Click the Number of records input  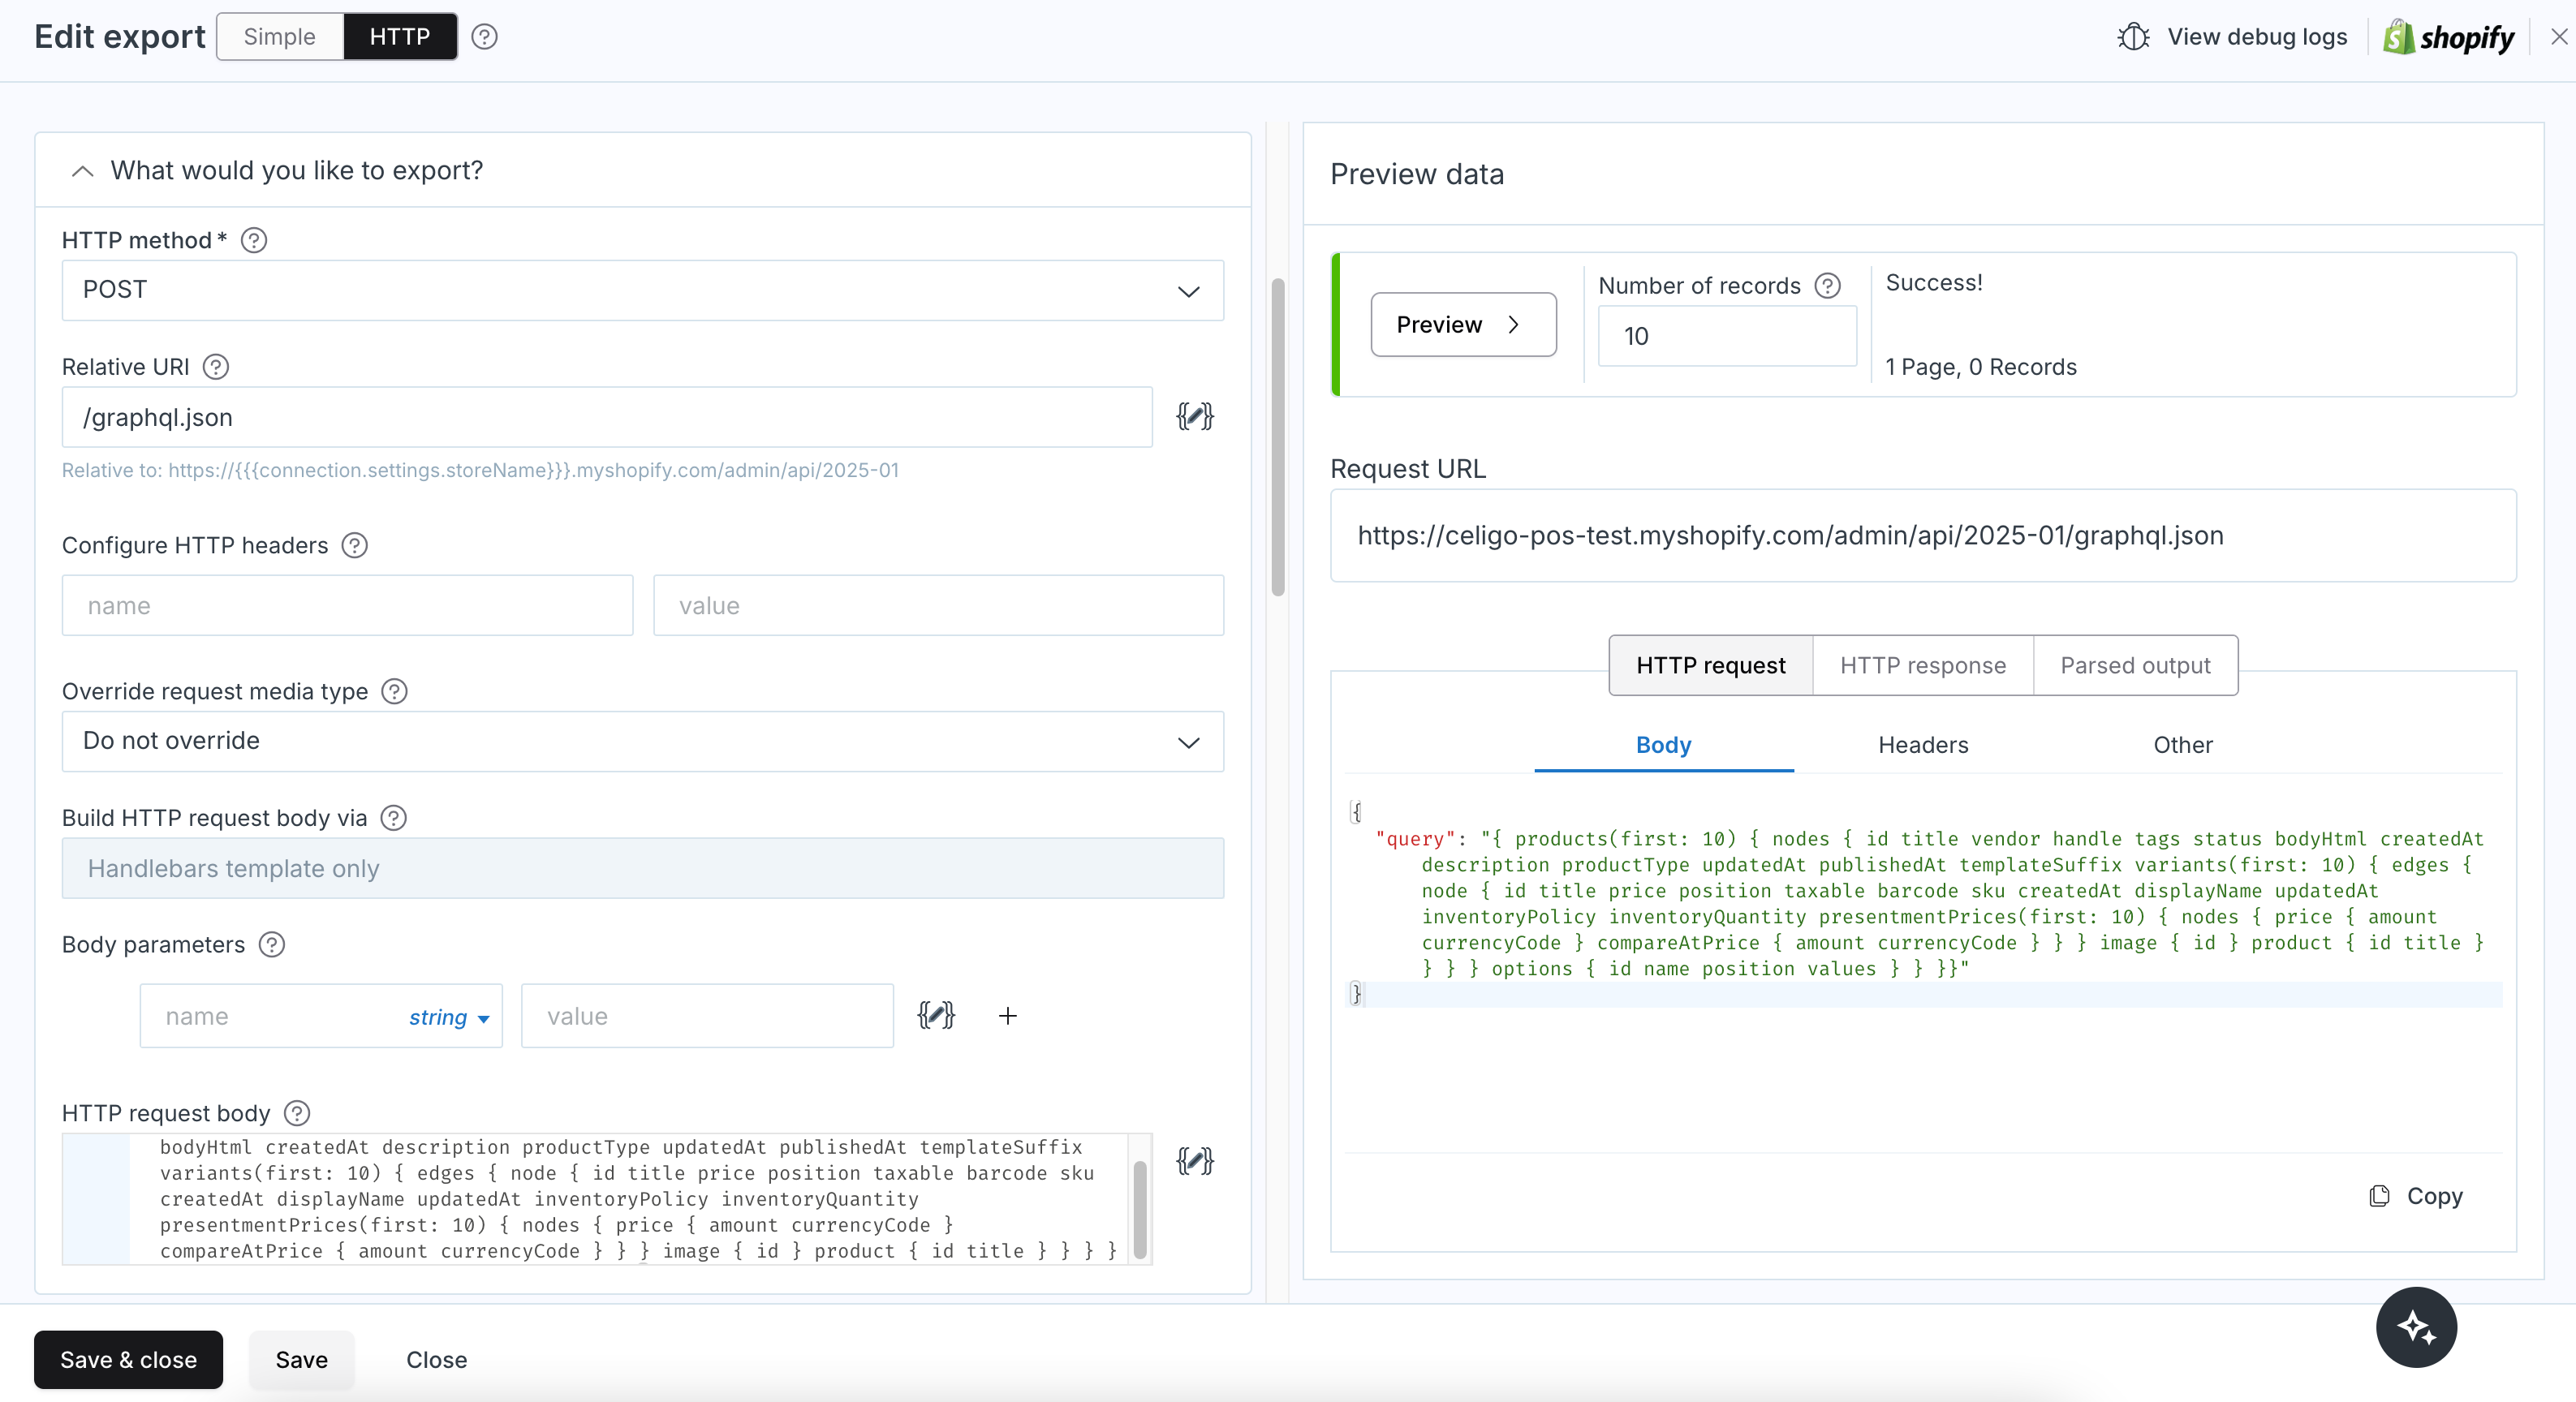(1726, 336)
